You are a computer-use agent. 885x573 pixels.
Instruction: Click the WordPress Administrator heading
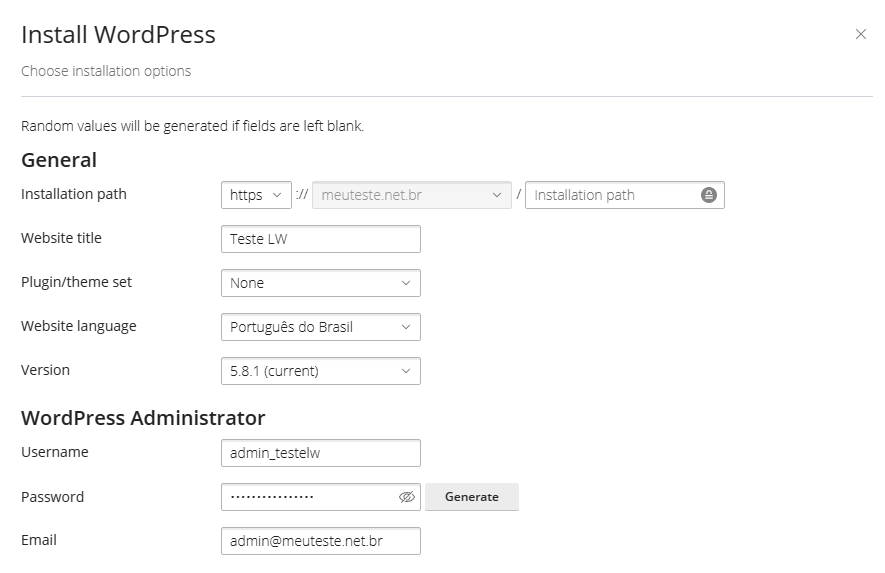pyautogui.click(x=143, y=418)
